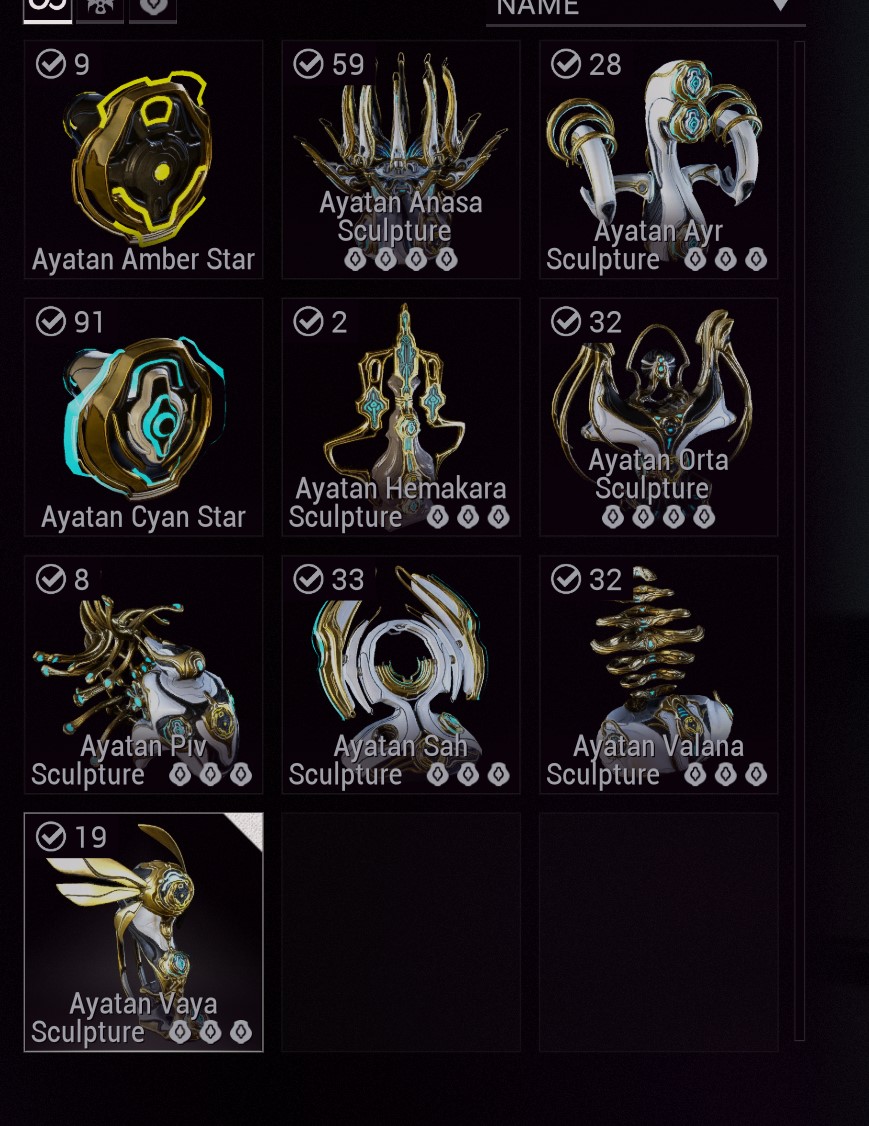Switch to the second inventory filter tab
This screenshot has height=1126, width=869.
click(100, 10)
